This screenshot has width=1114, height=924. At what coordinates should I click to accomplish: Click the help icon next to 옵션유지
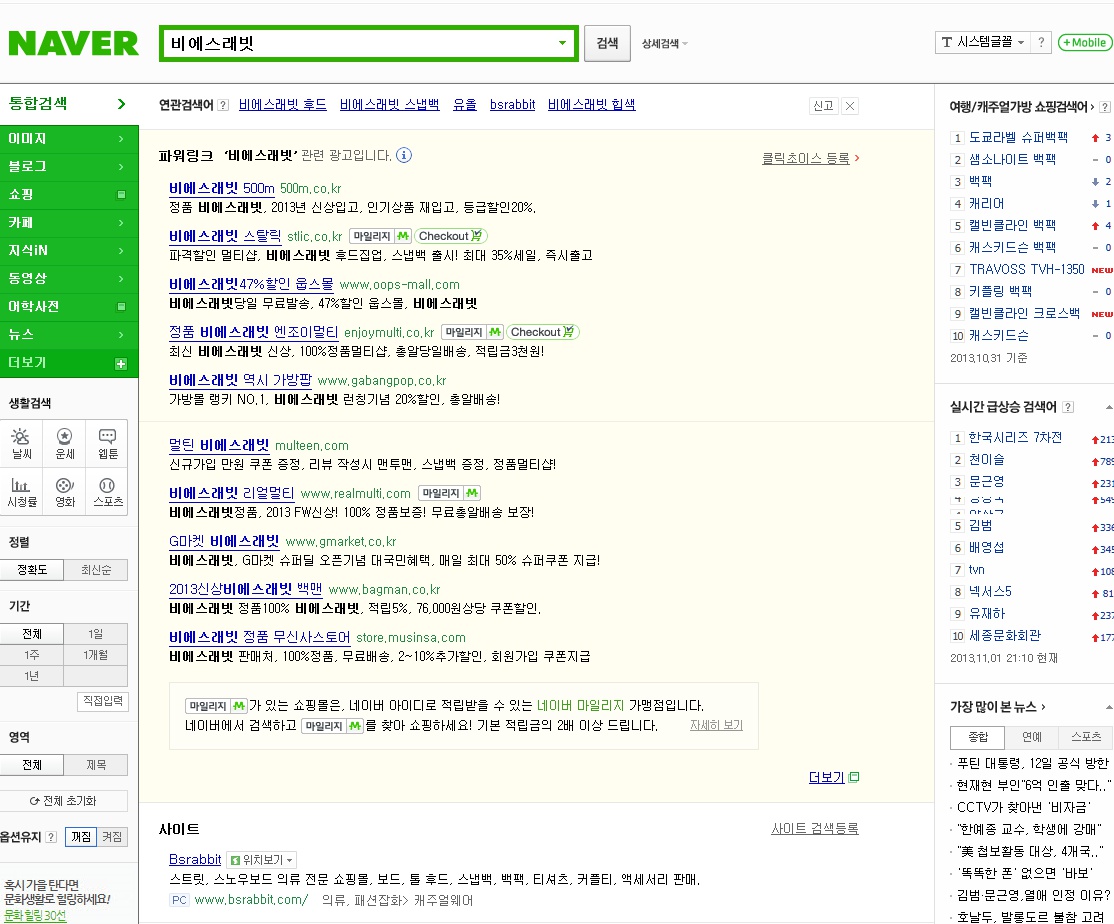pyautogui.click(x=51, y=837)
